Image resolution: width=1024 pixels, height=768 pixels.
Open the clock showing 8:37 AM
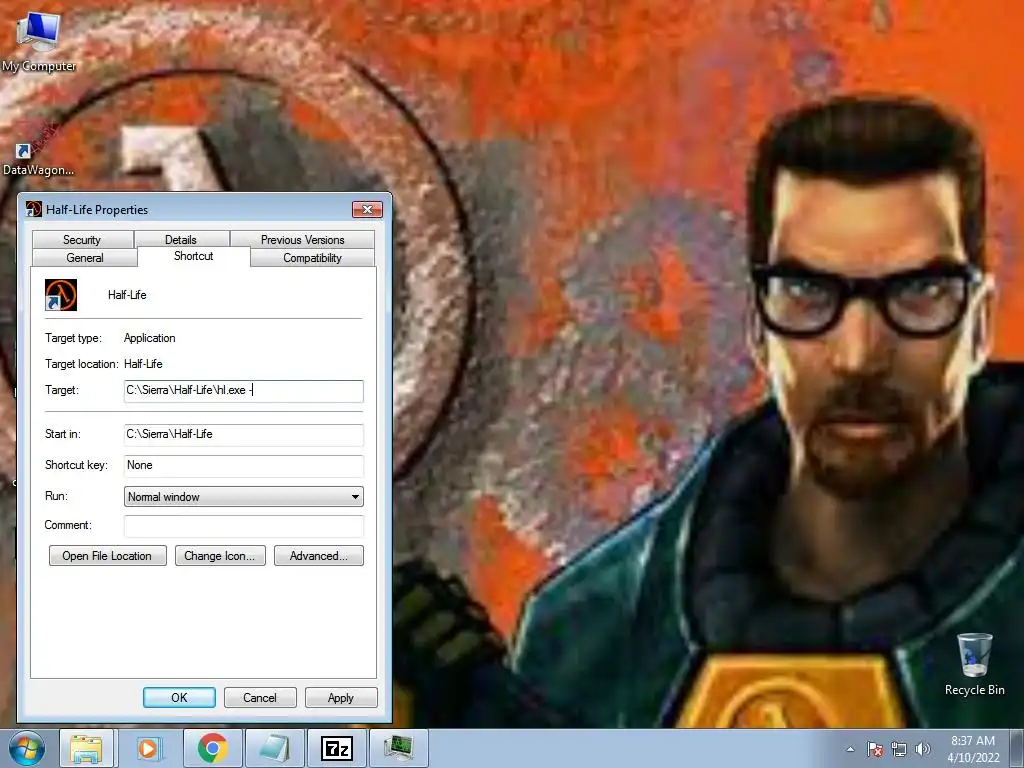click(973, 749)
